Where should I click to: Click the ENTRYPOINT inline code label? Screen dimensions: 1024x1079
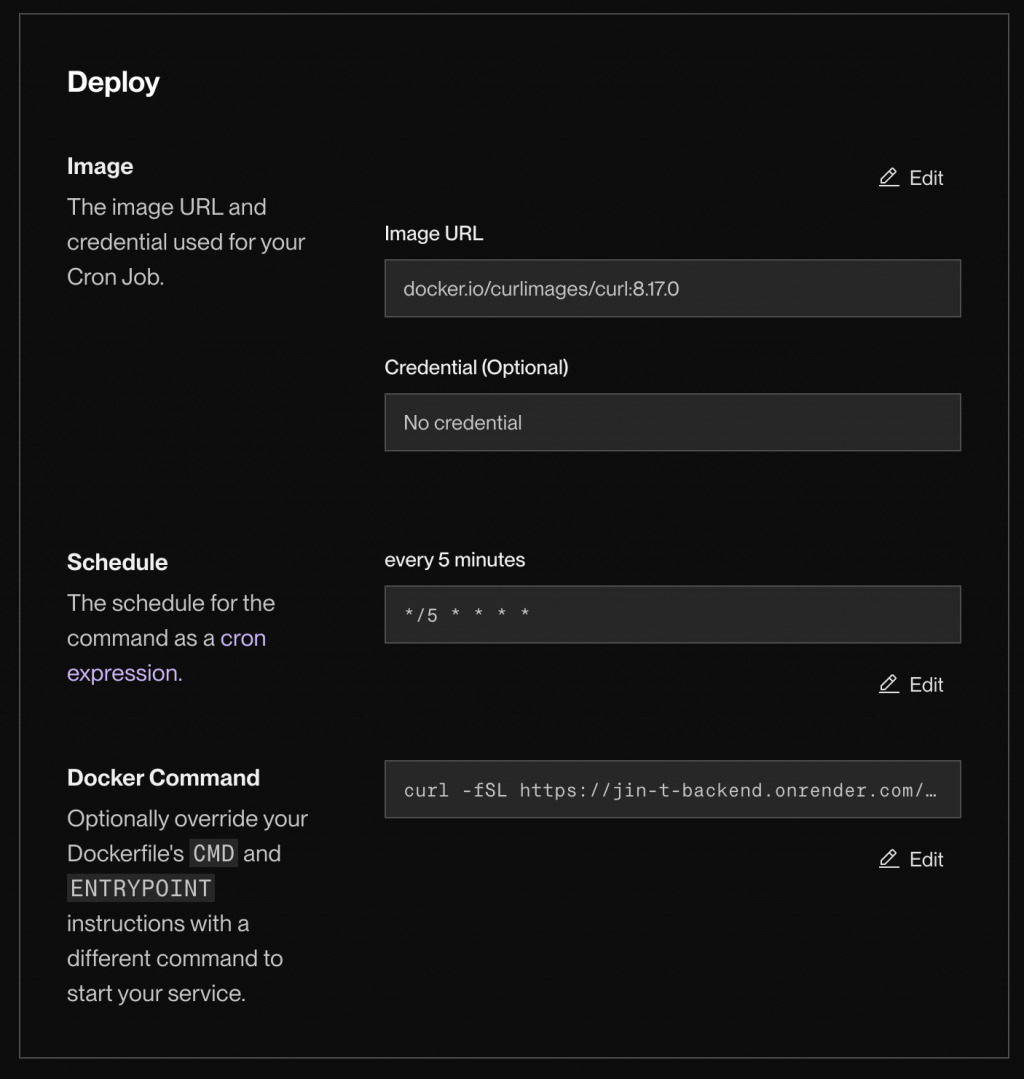140,888
